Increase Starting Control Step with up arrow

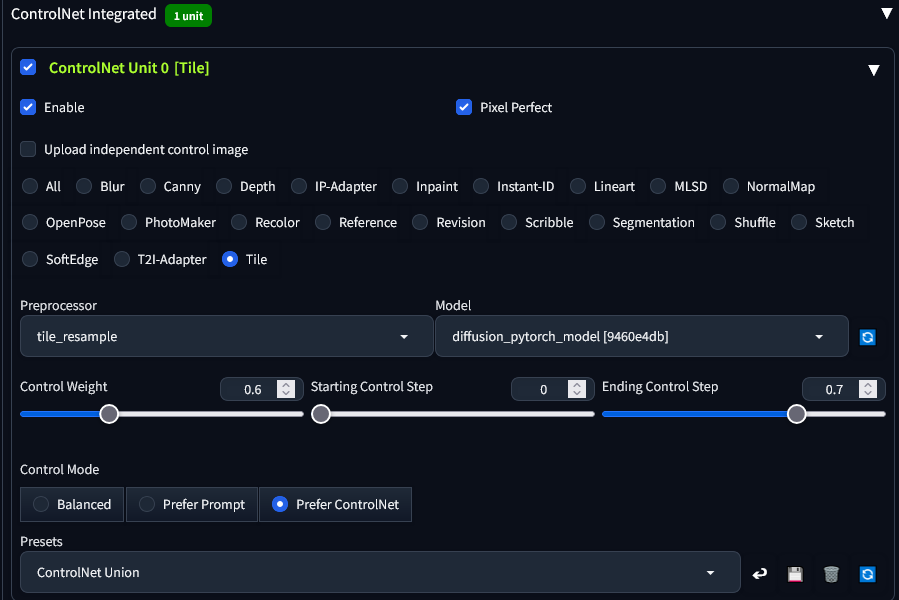pyautogui.click(x=577, y=385)
